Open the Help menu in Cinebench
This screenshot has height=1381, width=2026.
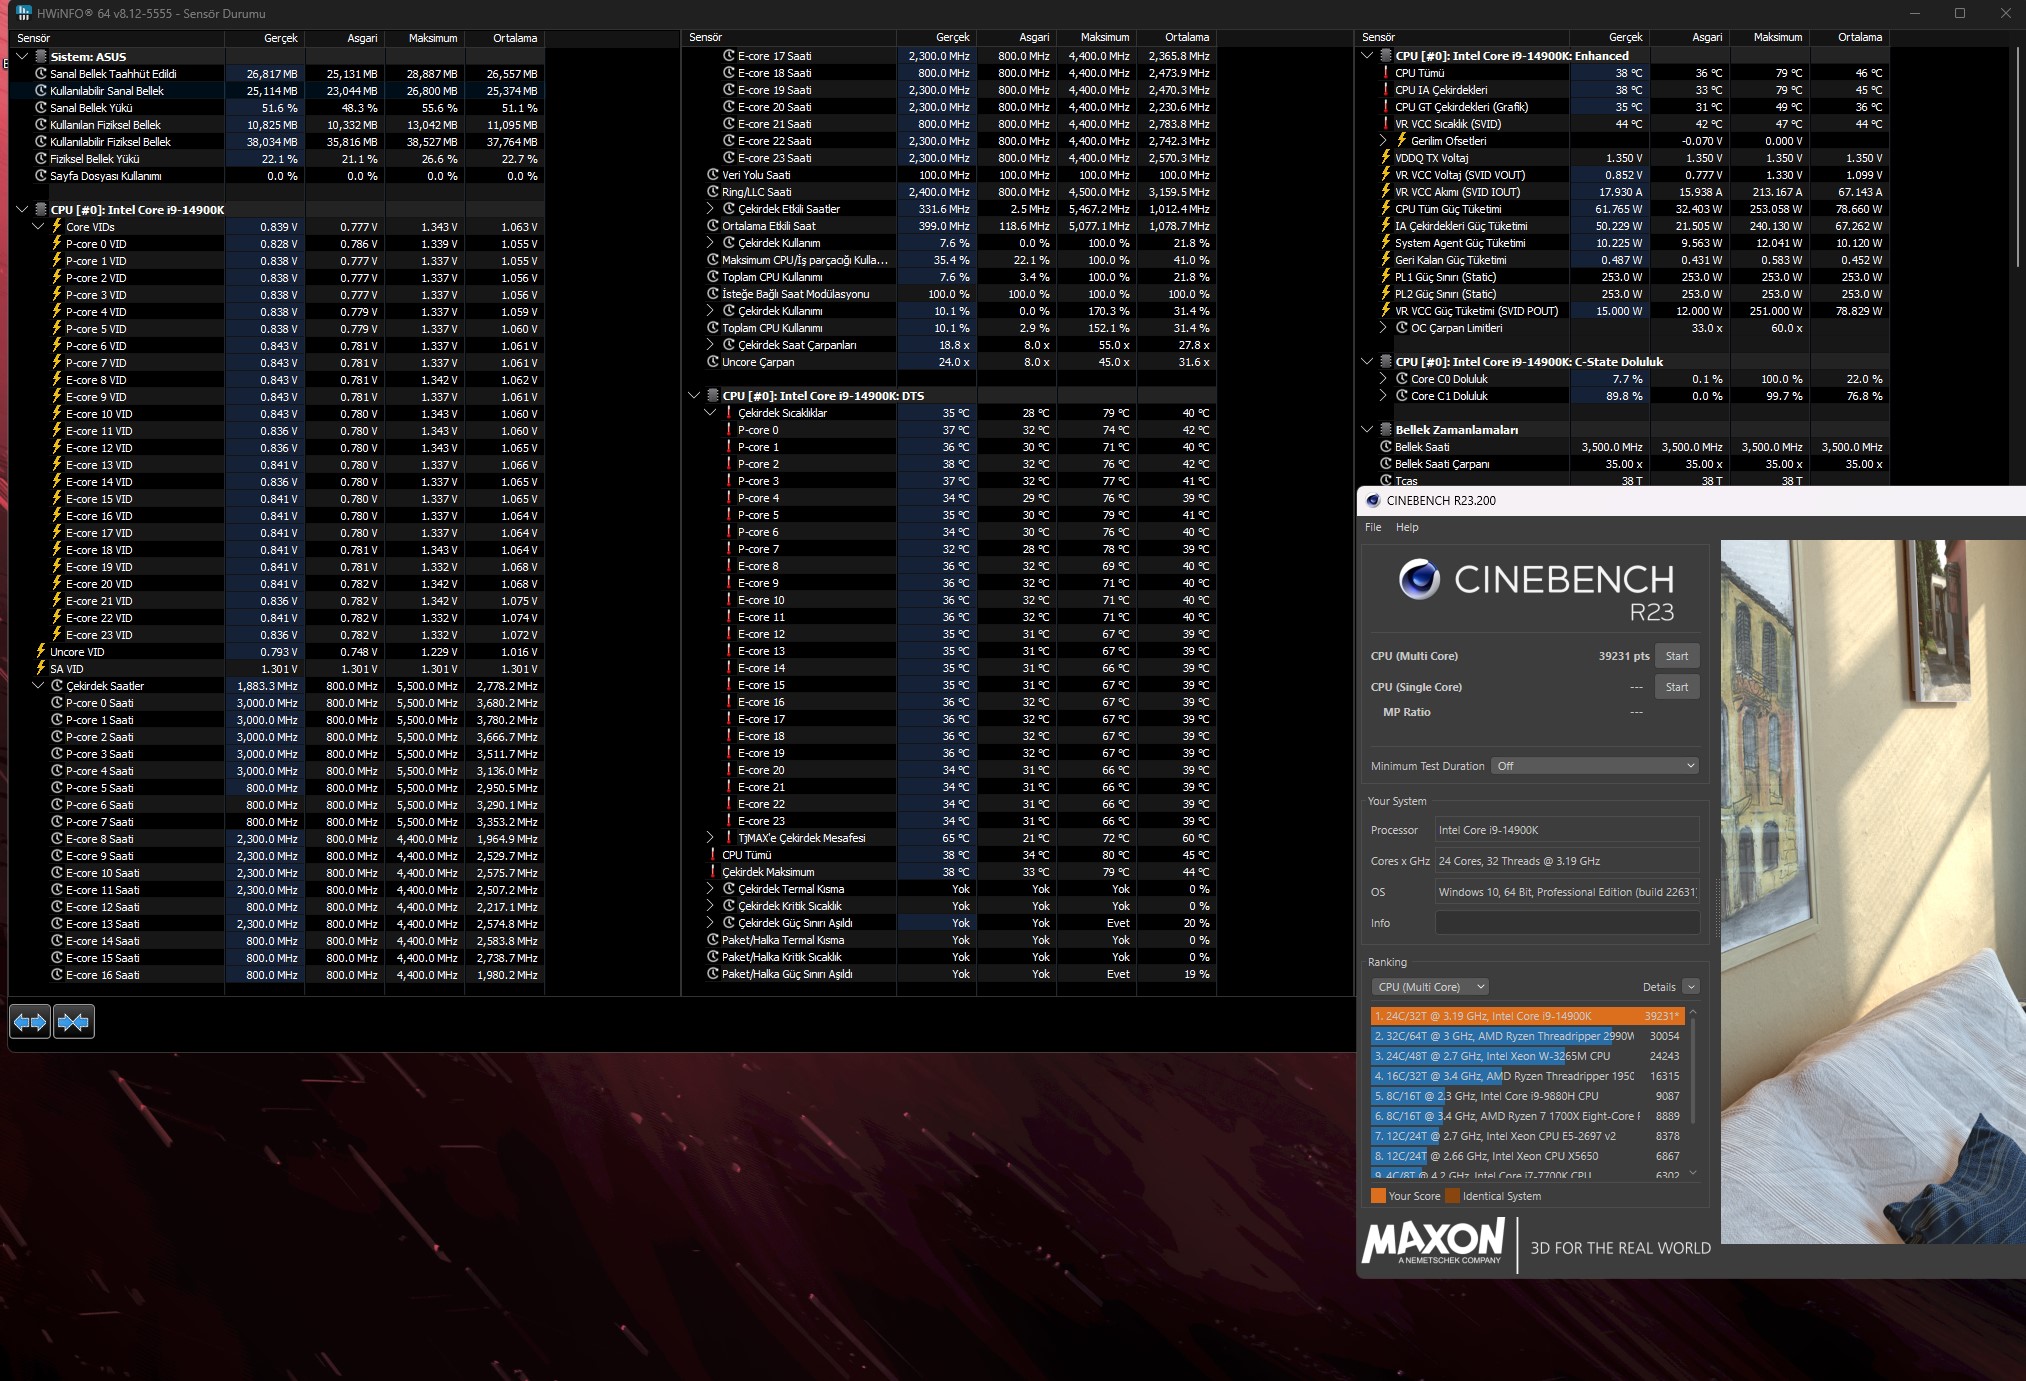click(1407, 527)
